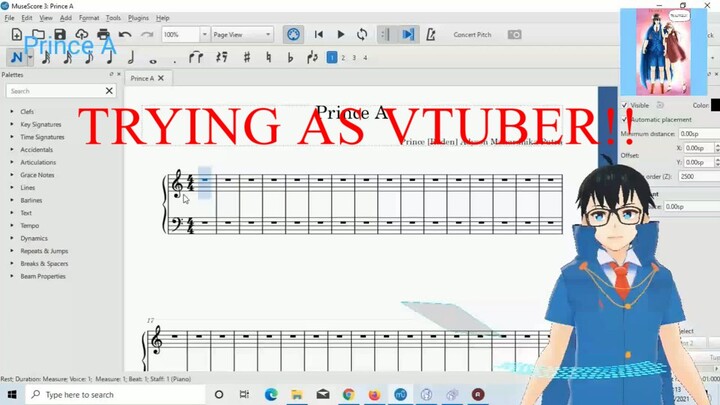
Task: Save the score with floppy icon
Action: click(x=60, y=34)
